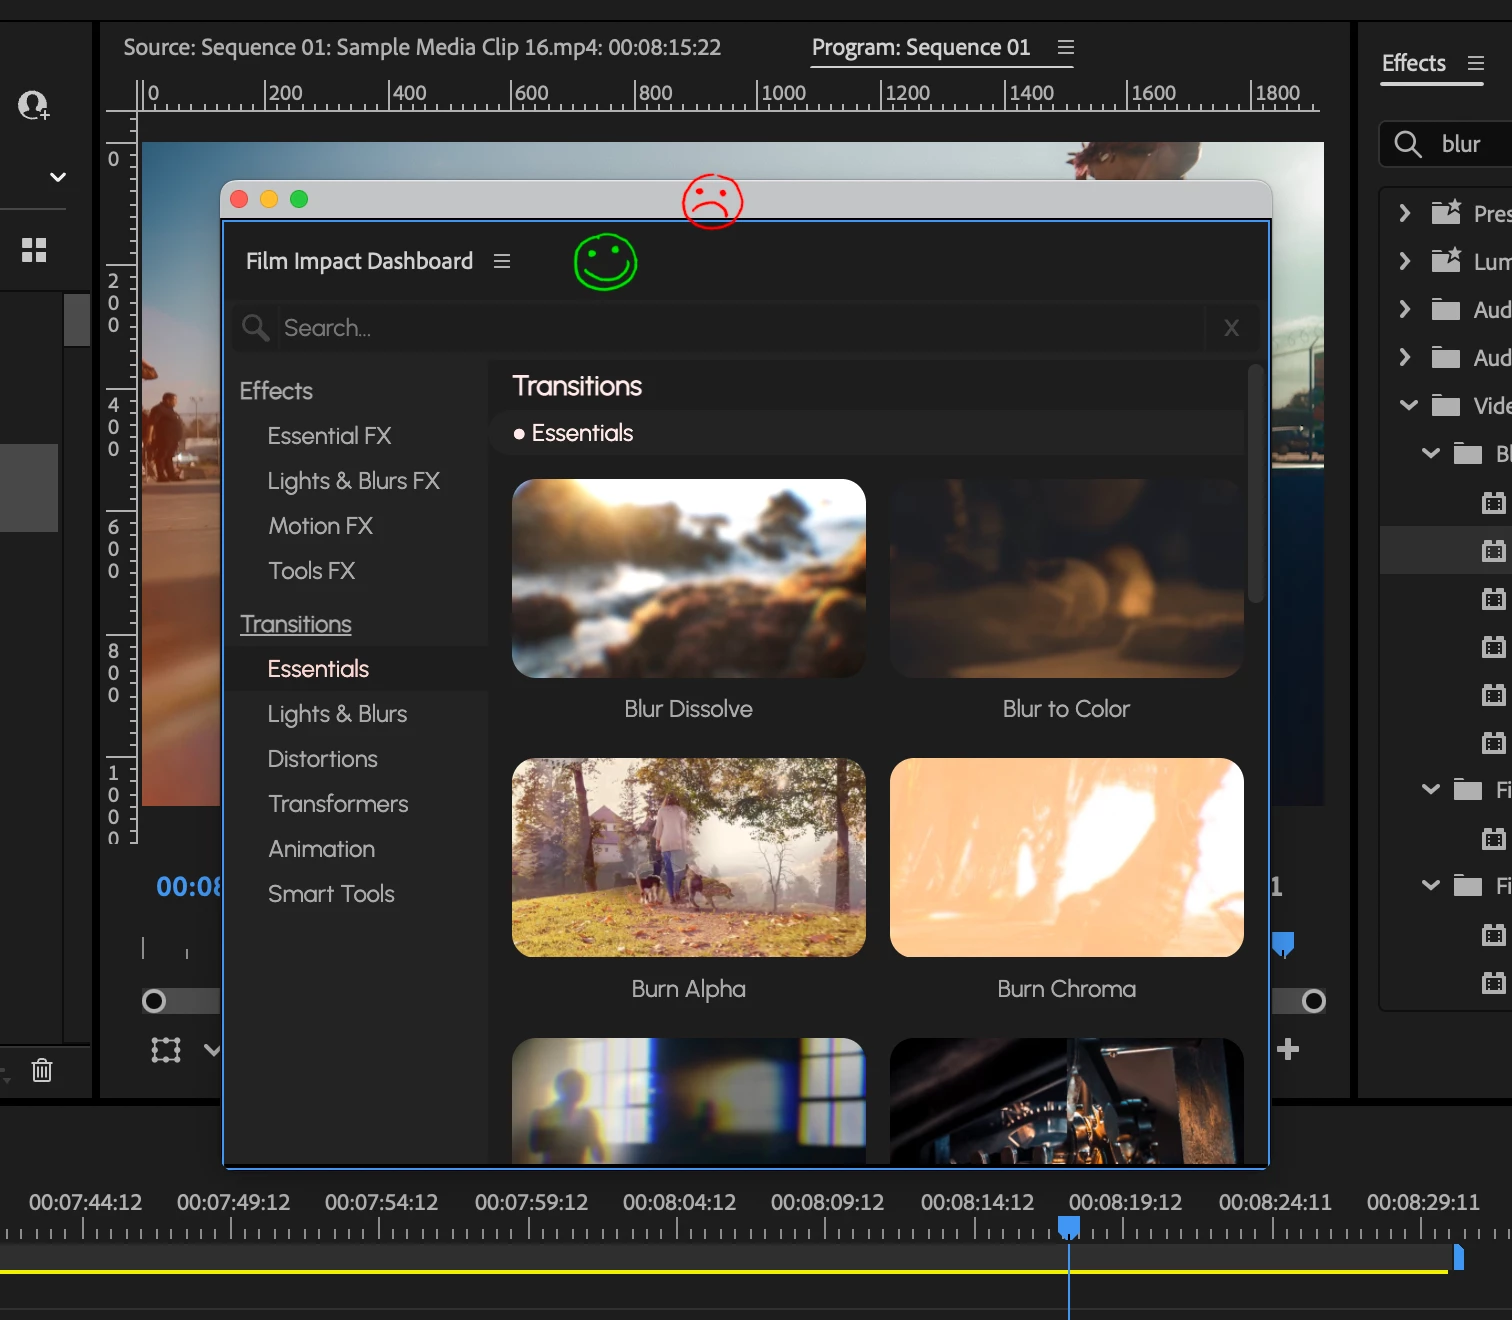This screenshot has width=1512, height=1320.
Task: Open Lights & Blurs transitions category
Action: (337, 714)
